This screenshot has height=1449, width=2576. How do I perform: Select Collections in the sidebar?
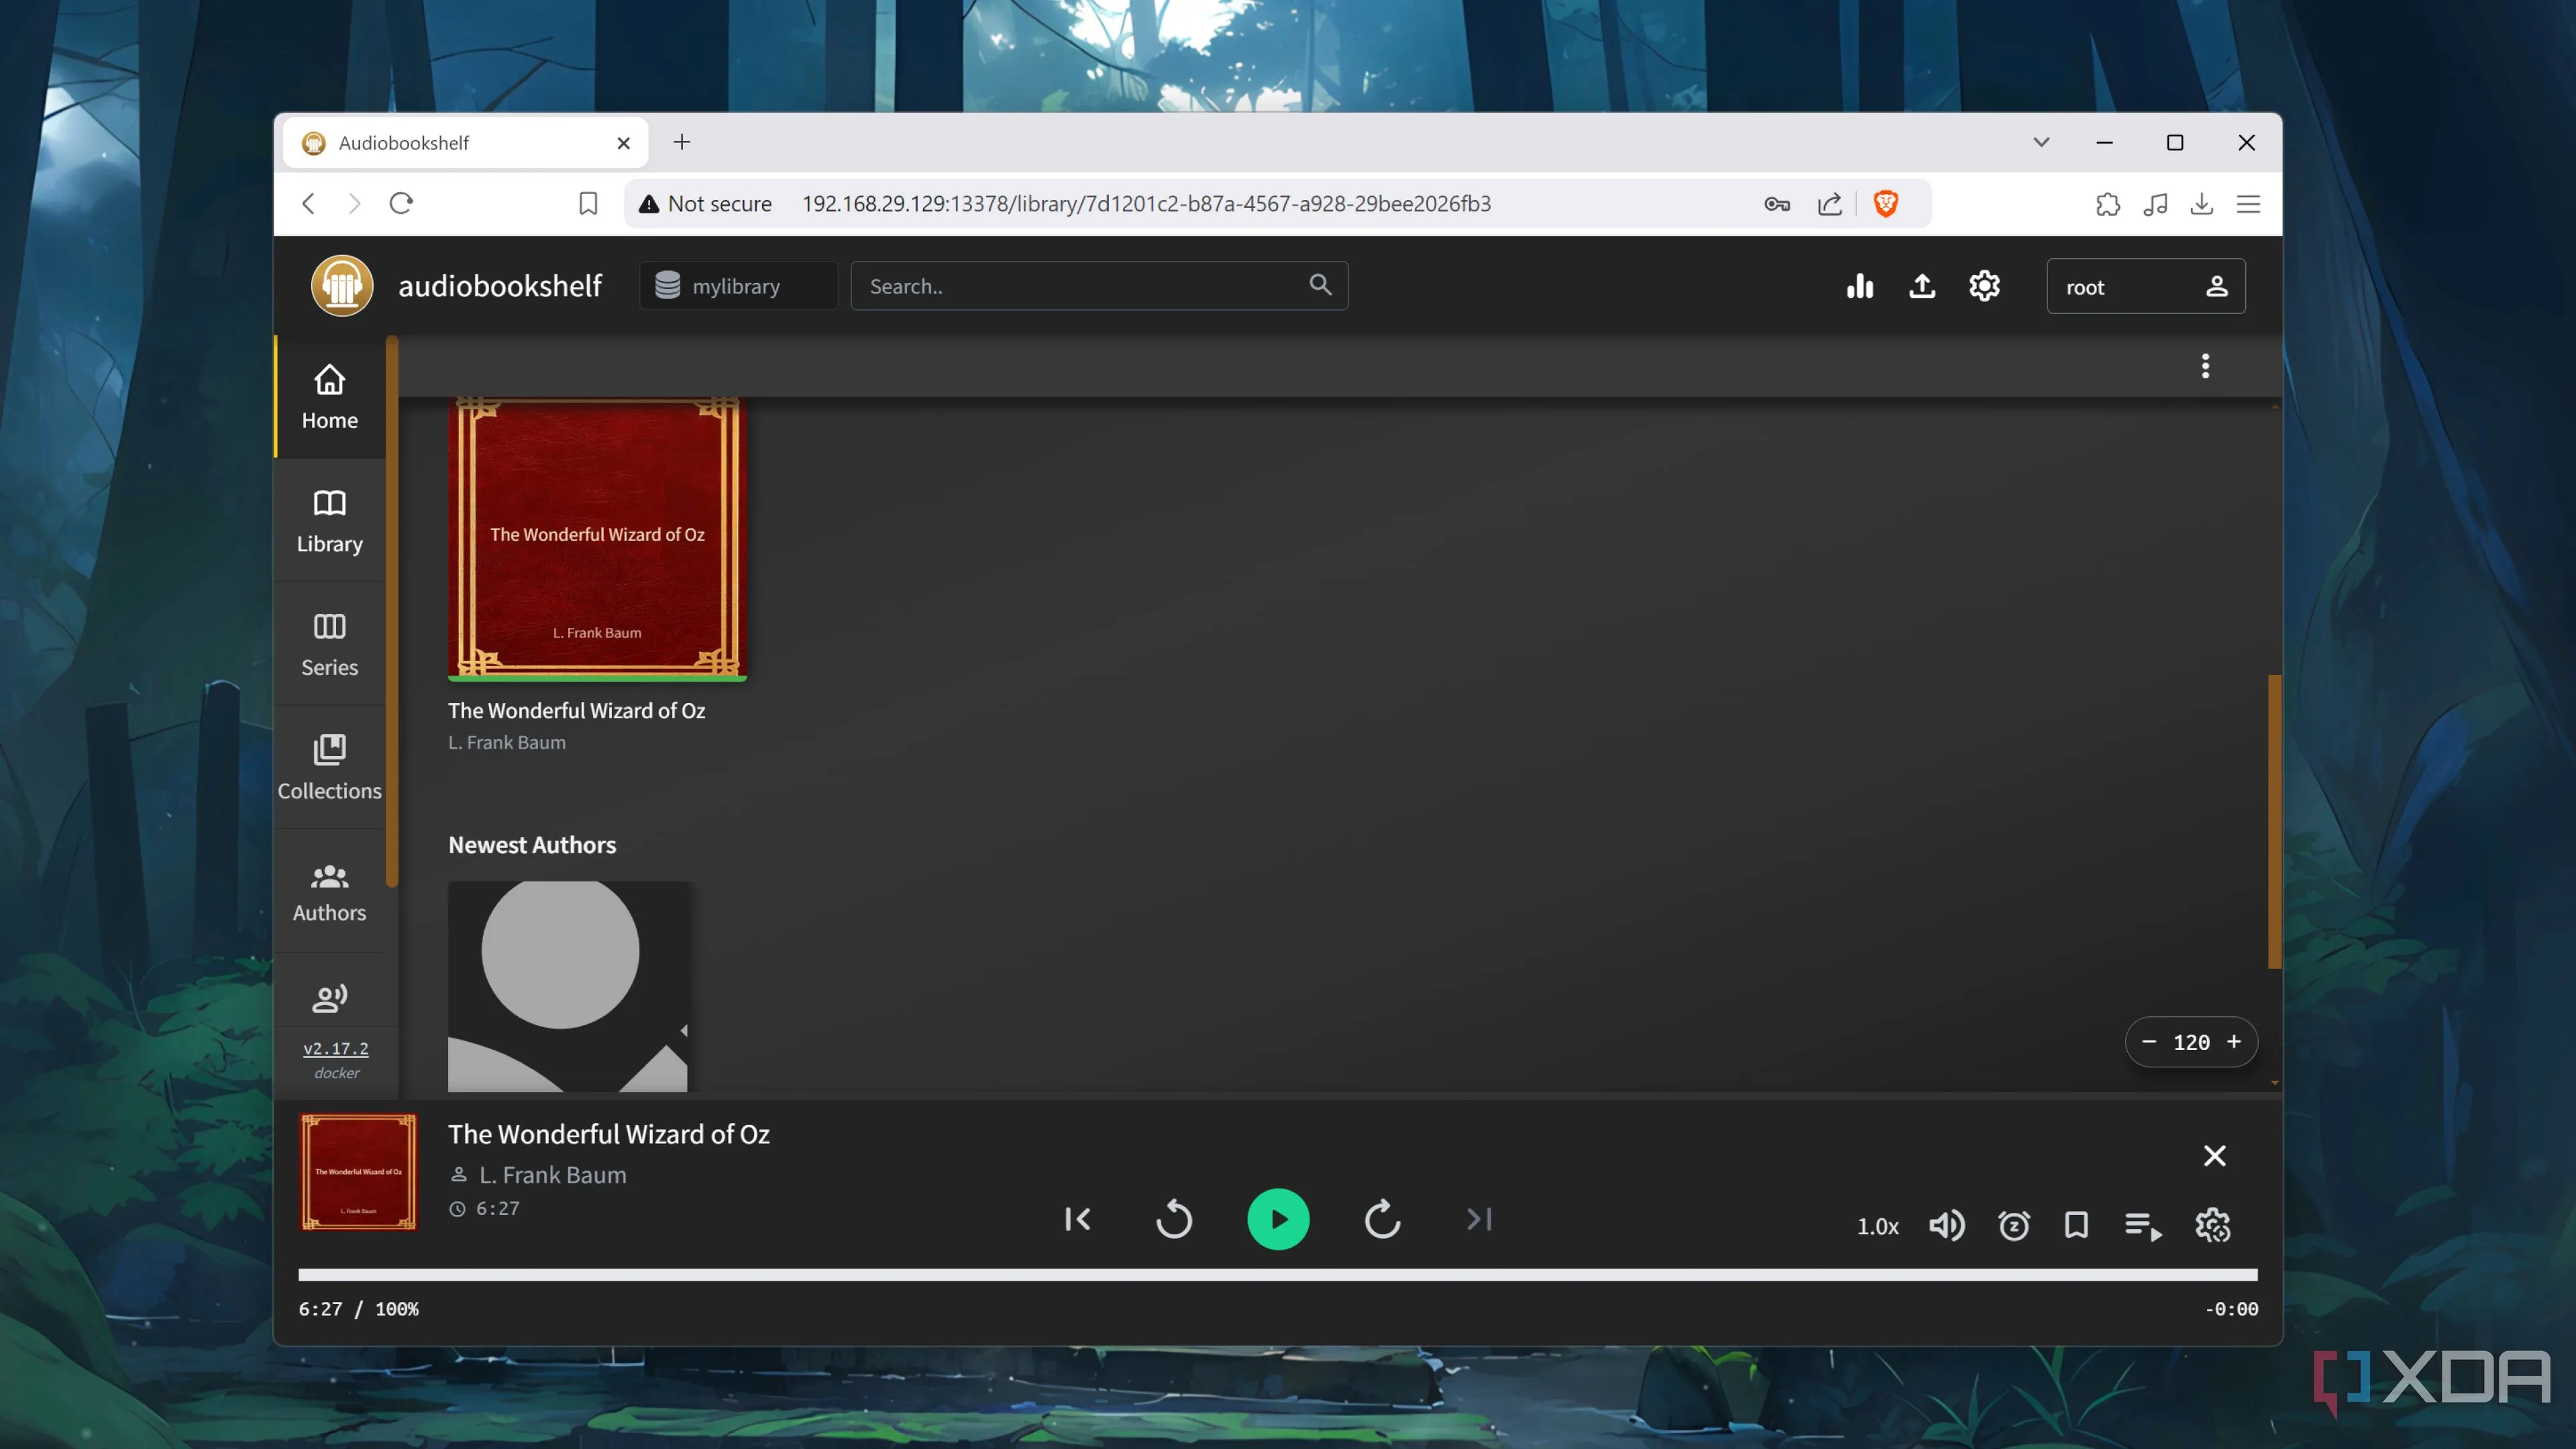pos(329,767)
